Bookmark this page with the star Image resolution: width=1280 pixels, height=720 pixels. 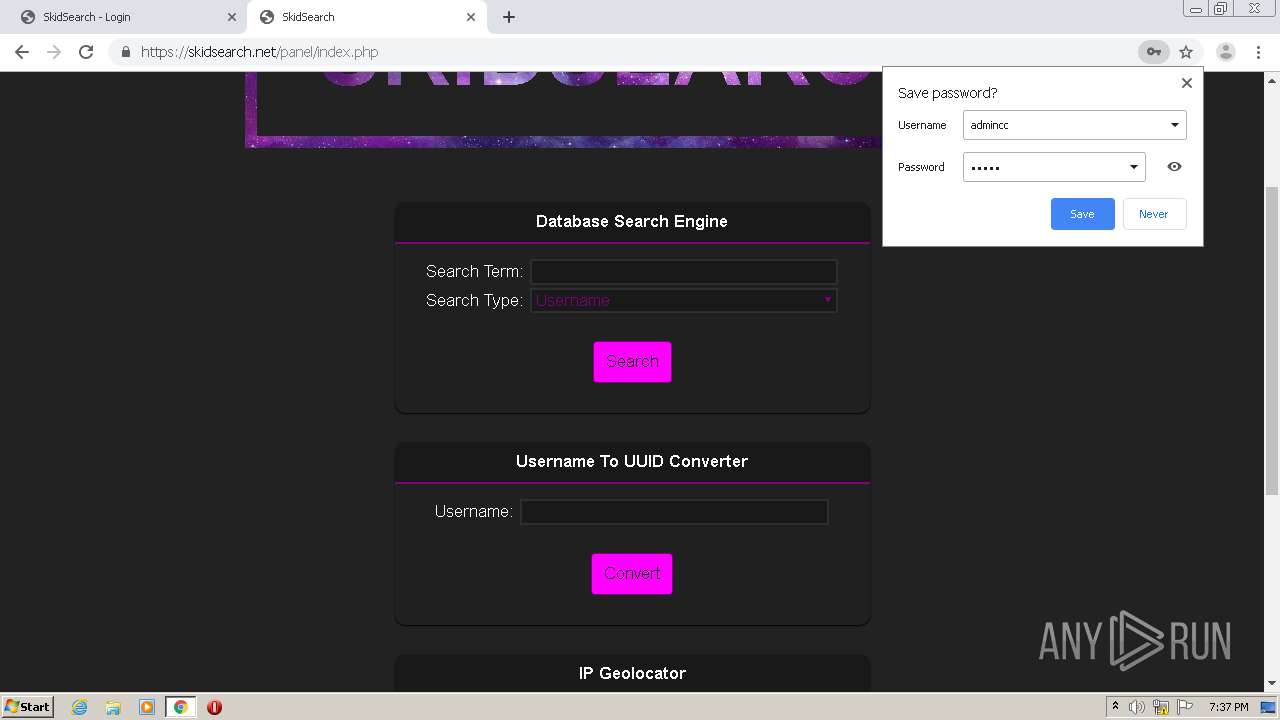point(1186,52)
